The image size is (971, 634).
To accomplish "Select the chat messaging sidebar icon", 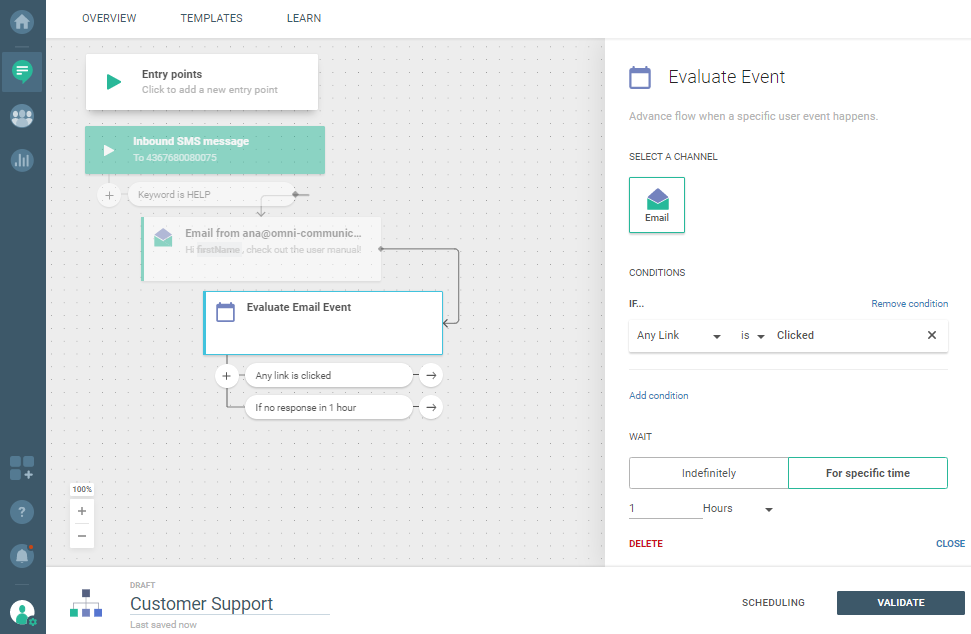I will click(x=22, y=71).
